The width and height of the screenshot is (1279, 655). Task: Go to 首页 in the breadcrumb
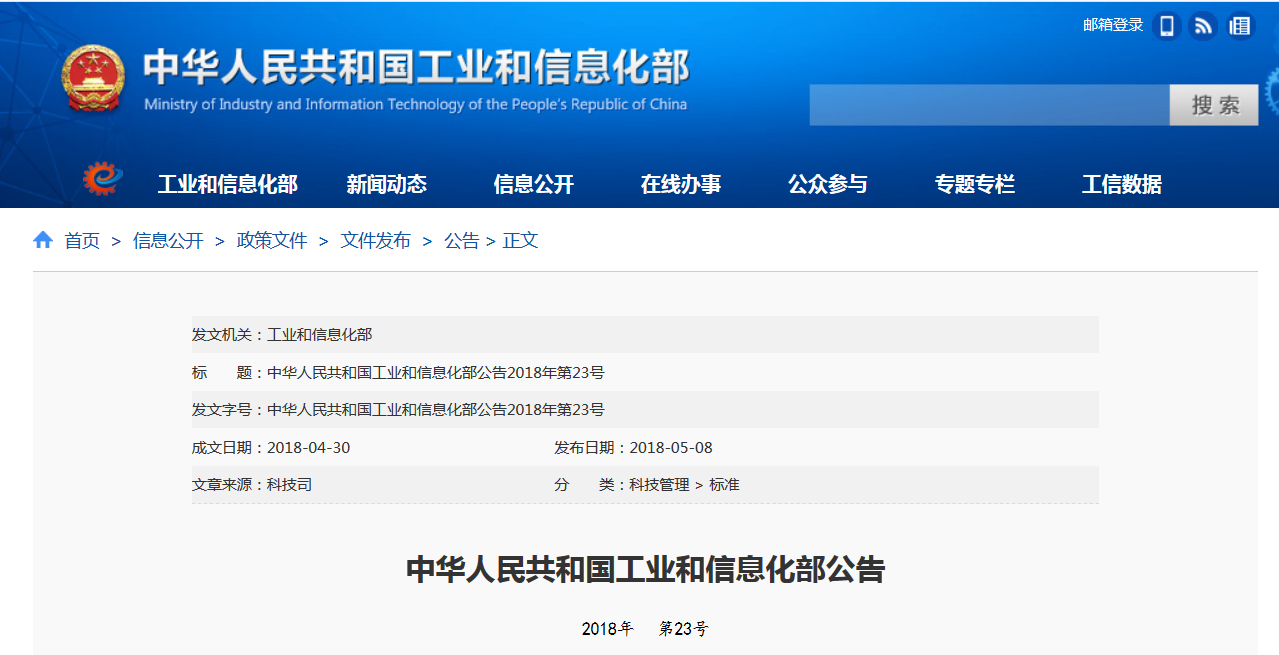[x=82, y=241]
